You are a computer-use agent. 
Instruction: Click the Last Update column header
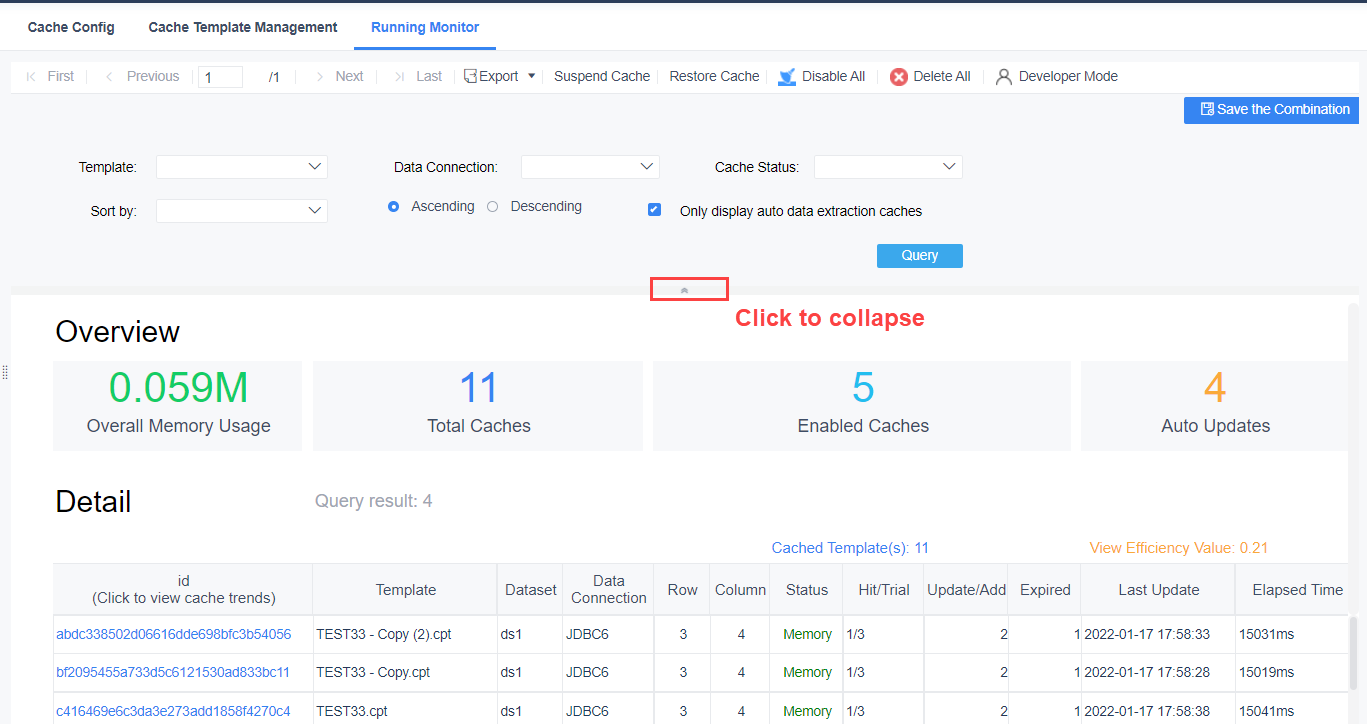click(1159, 590)
